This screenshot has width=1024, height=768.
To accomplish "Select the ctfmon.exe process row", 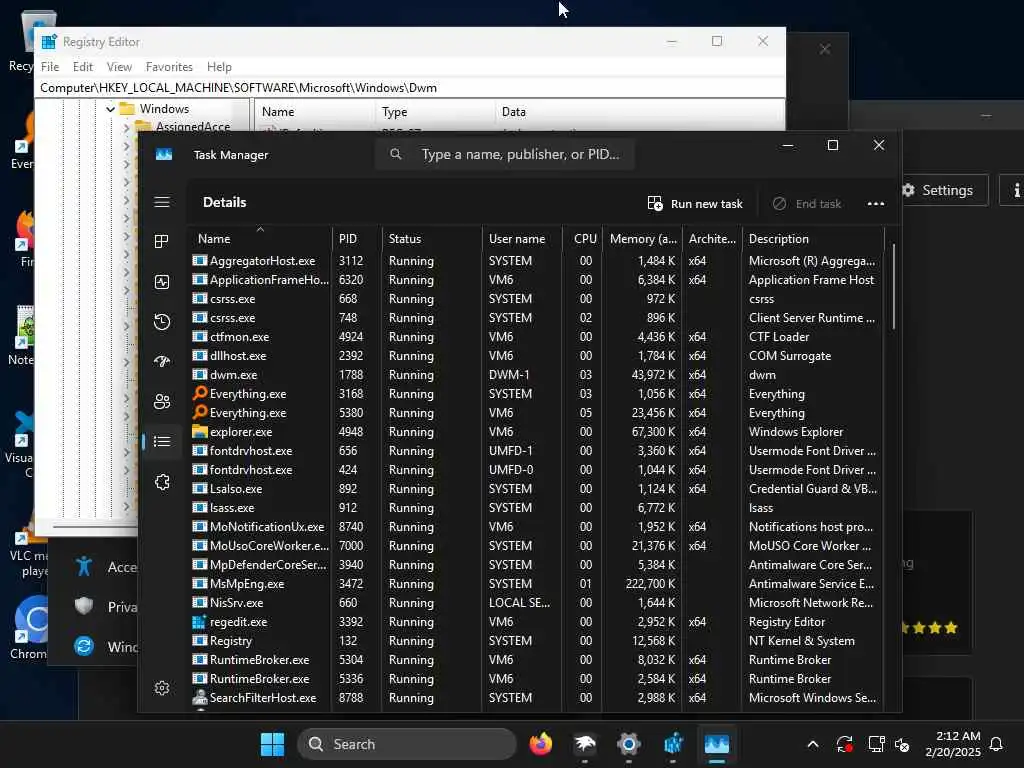I will click(x=536, y=336).
